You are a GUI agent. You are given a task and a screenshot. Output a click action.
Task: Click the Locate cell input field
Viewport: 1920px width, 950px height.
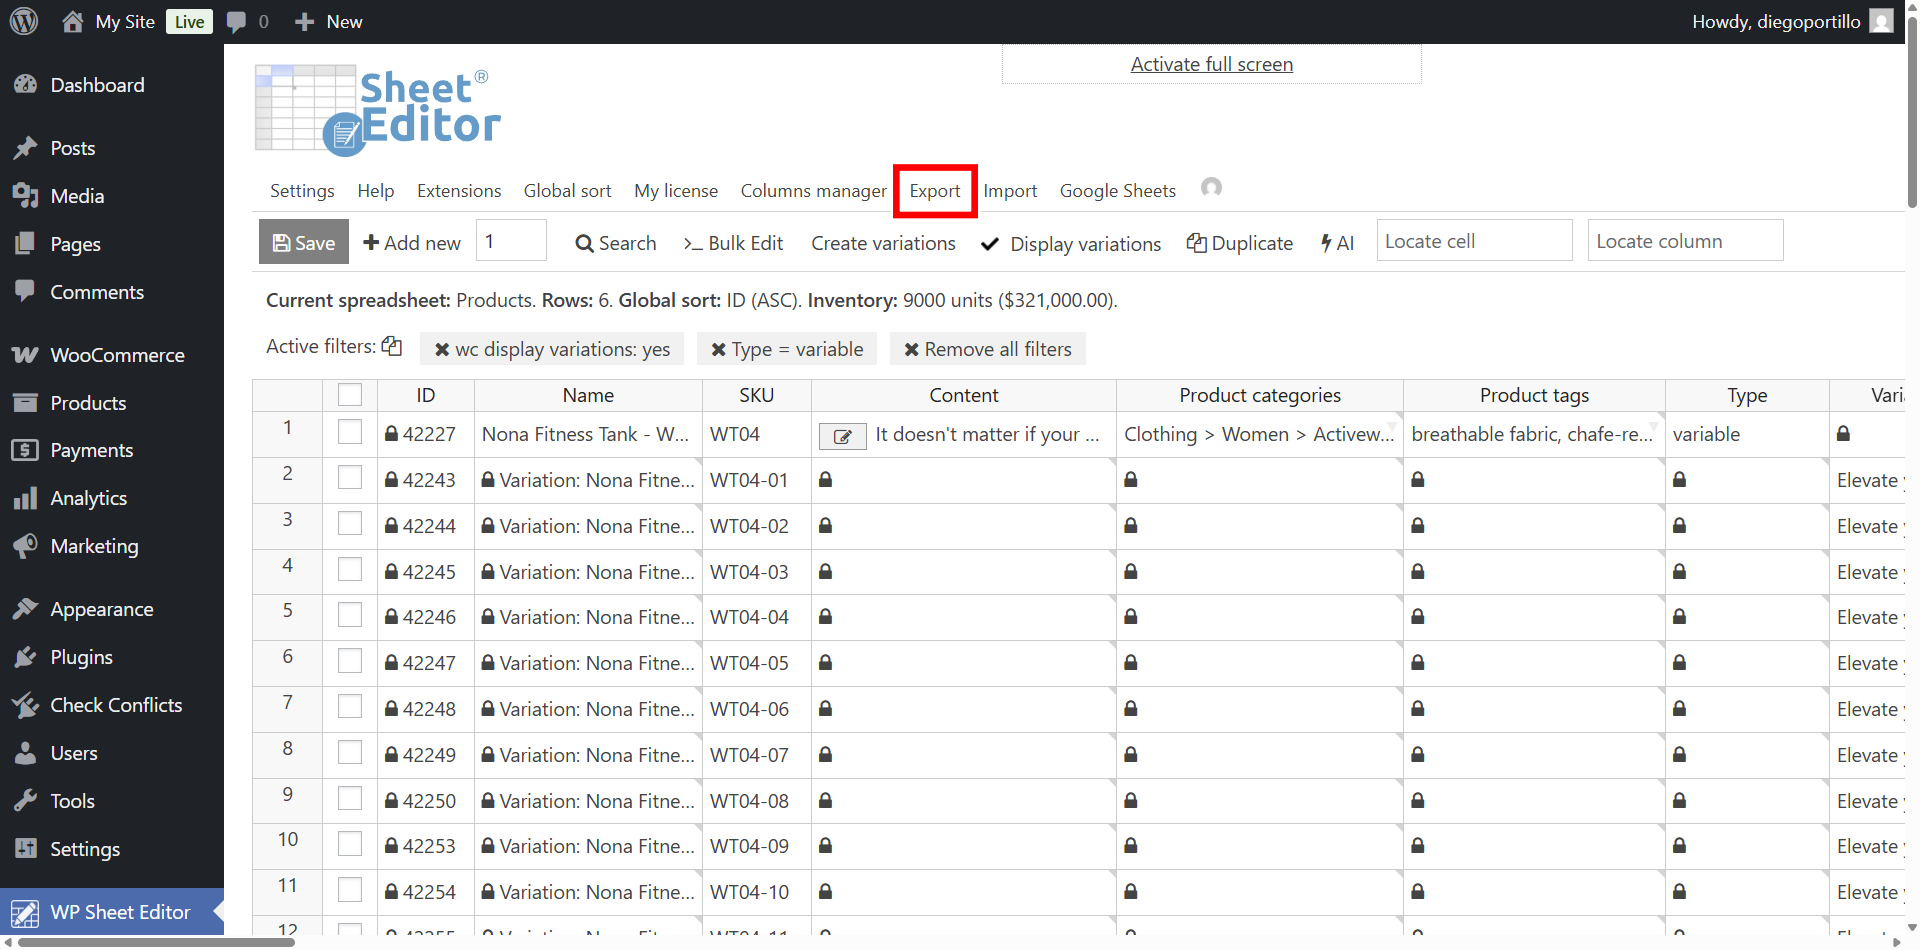(1473, 241)
